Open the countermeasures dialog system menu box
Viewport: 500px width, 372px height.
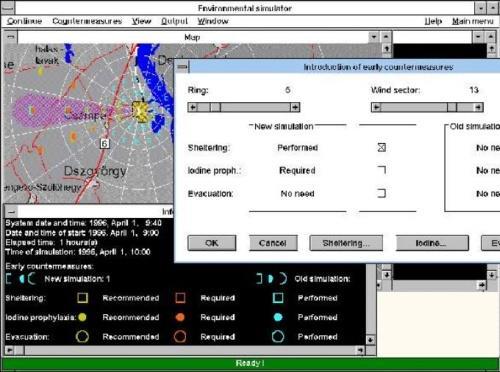coord(182,67)
